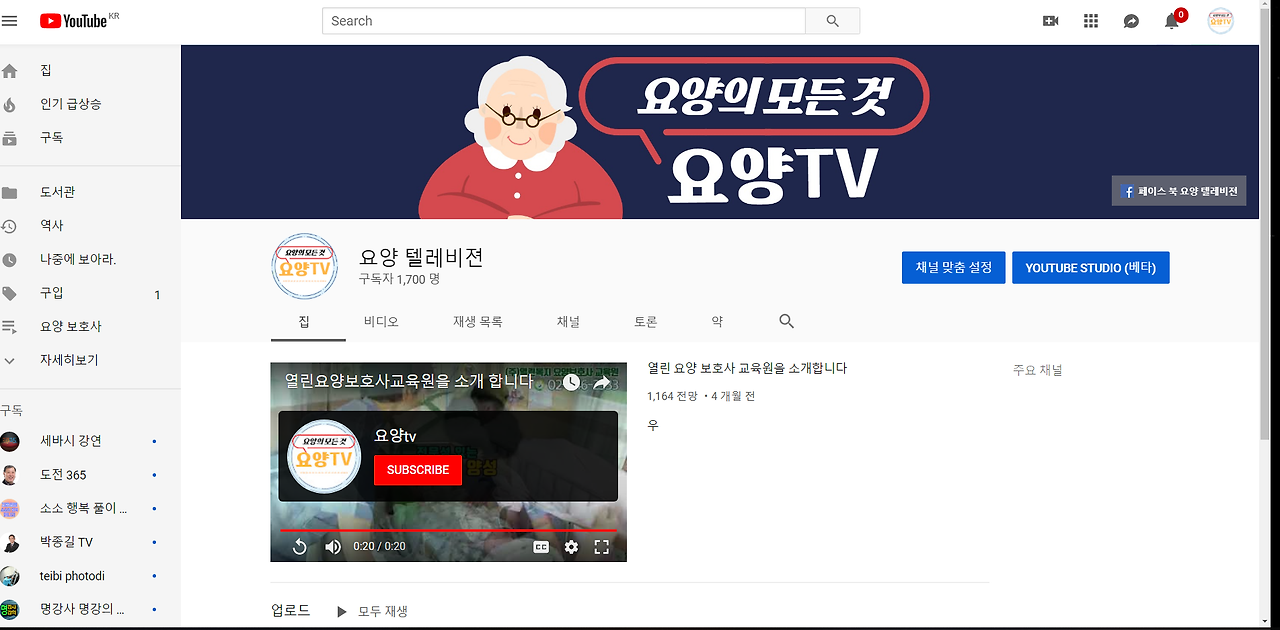The width and height of the screenshot is (1280, 630).
Task: Open YOUTUBE STUDIO (베타) button
Action: pyautogui.click(x=1091, y=268)
